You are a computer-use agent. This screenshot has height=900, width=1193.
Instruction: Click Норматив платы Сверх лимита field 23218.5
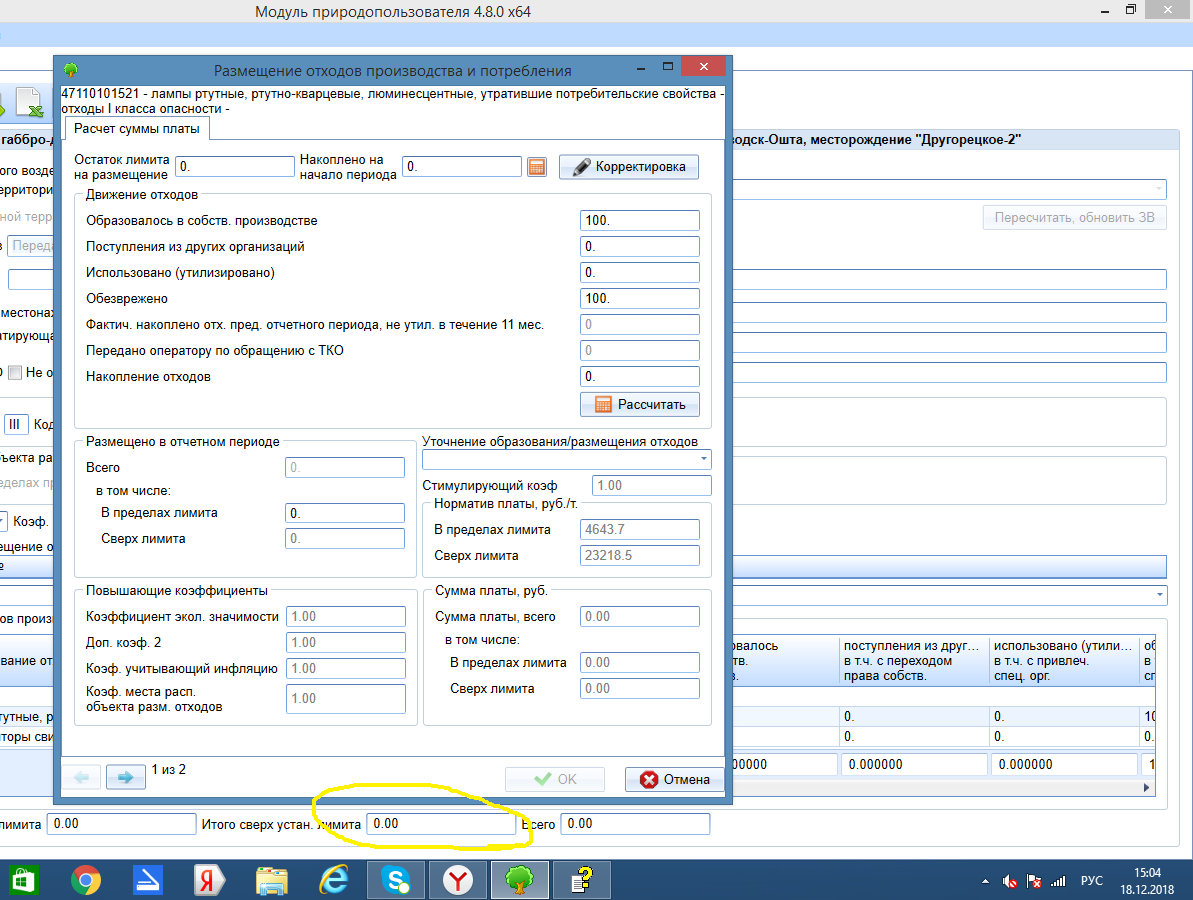click(x=639, y=555)
